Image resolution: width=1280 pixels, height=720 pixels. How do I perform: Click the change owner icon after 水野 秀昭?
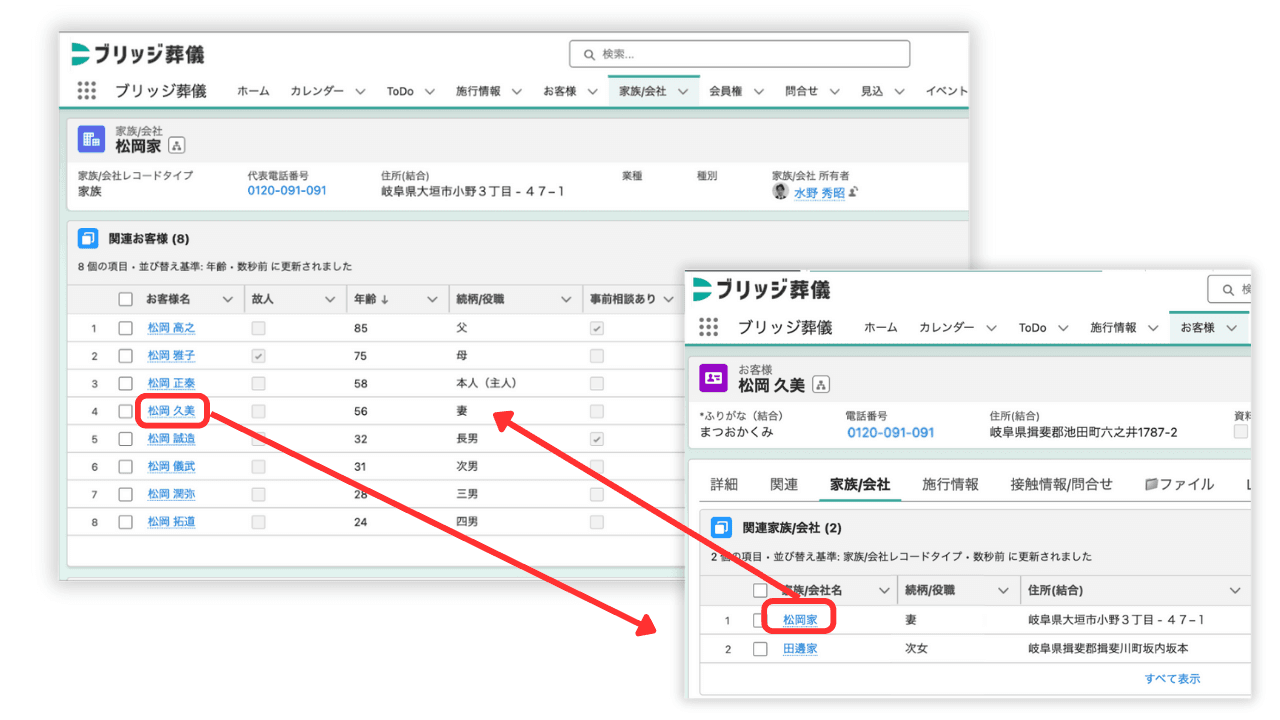coord(854,192)
